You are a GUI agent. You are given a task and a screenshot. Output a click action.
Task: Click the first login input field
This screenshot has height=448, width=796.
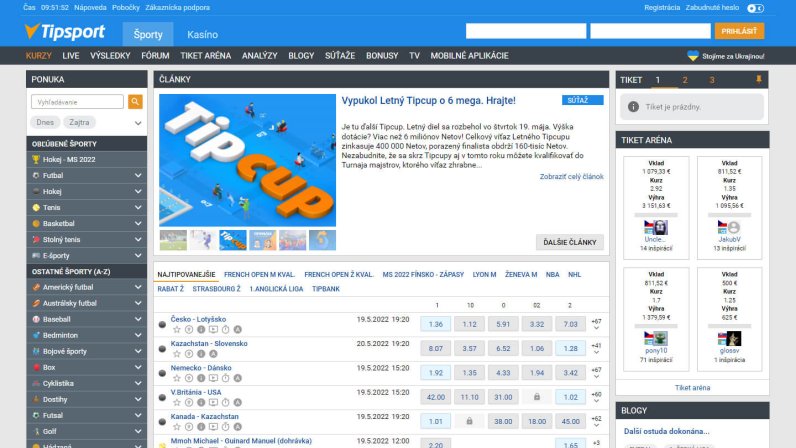click(x=526, y=31)
